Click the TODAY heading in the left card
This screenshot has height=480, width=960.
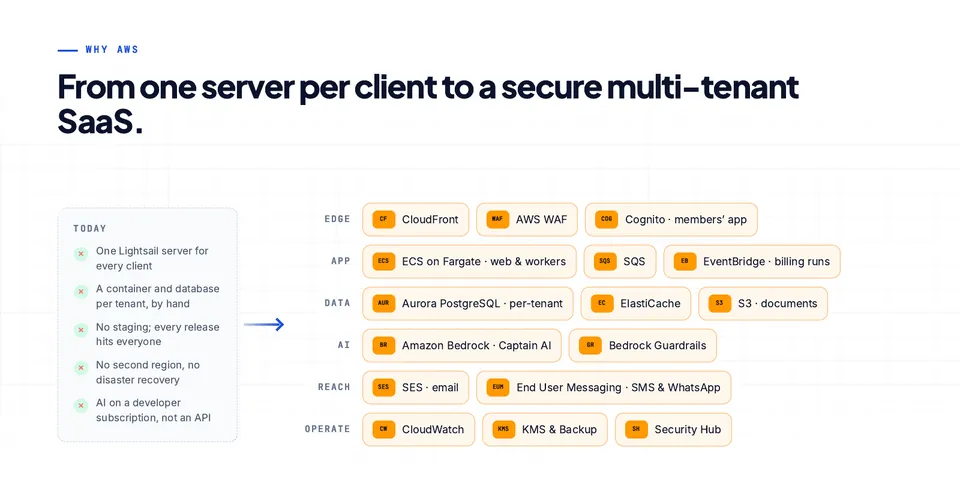90,228
